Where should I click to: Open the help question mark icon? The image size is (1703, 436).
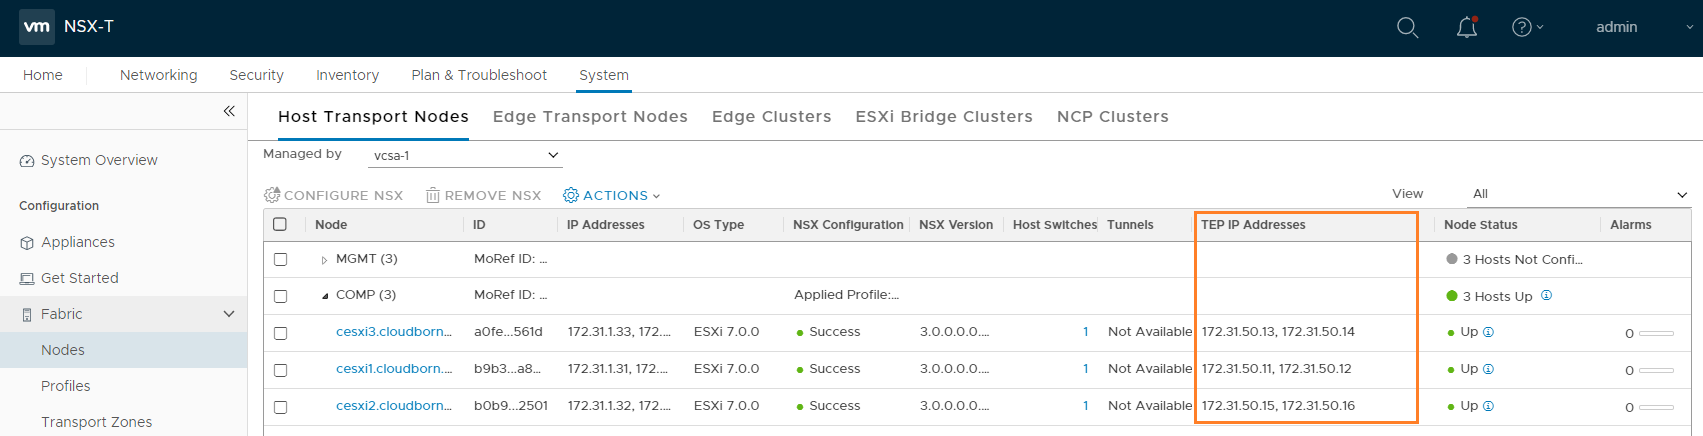pos(1522,27)
